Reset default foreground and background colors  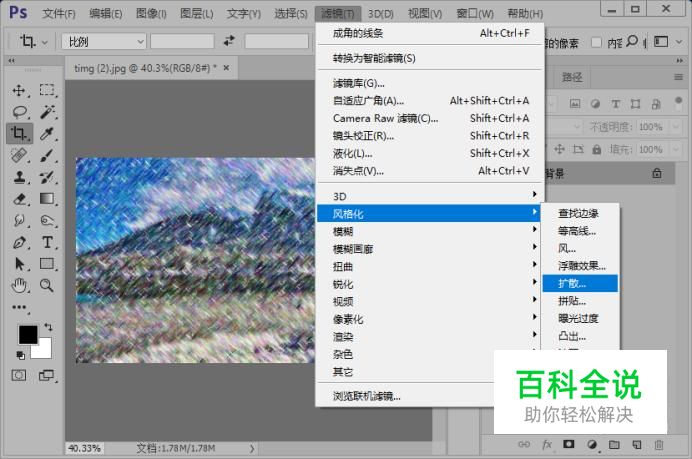[x=21, y=355]
